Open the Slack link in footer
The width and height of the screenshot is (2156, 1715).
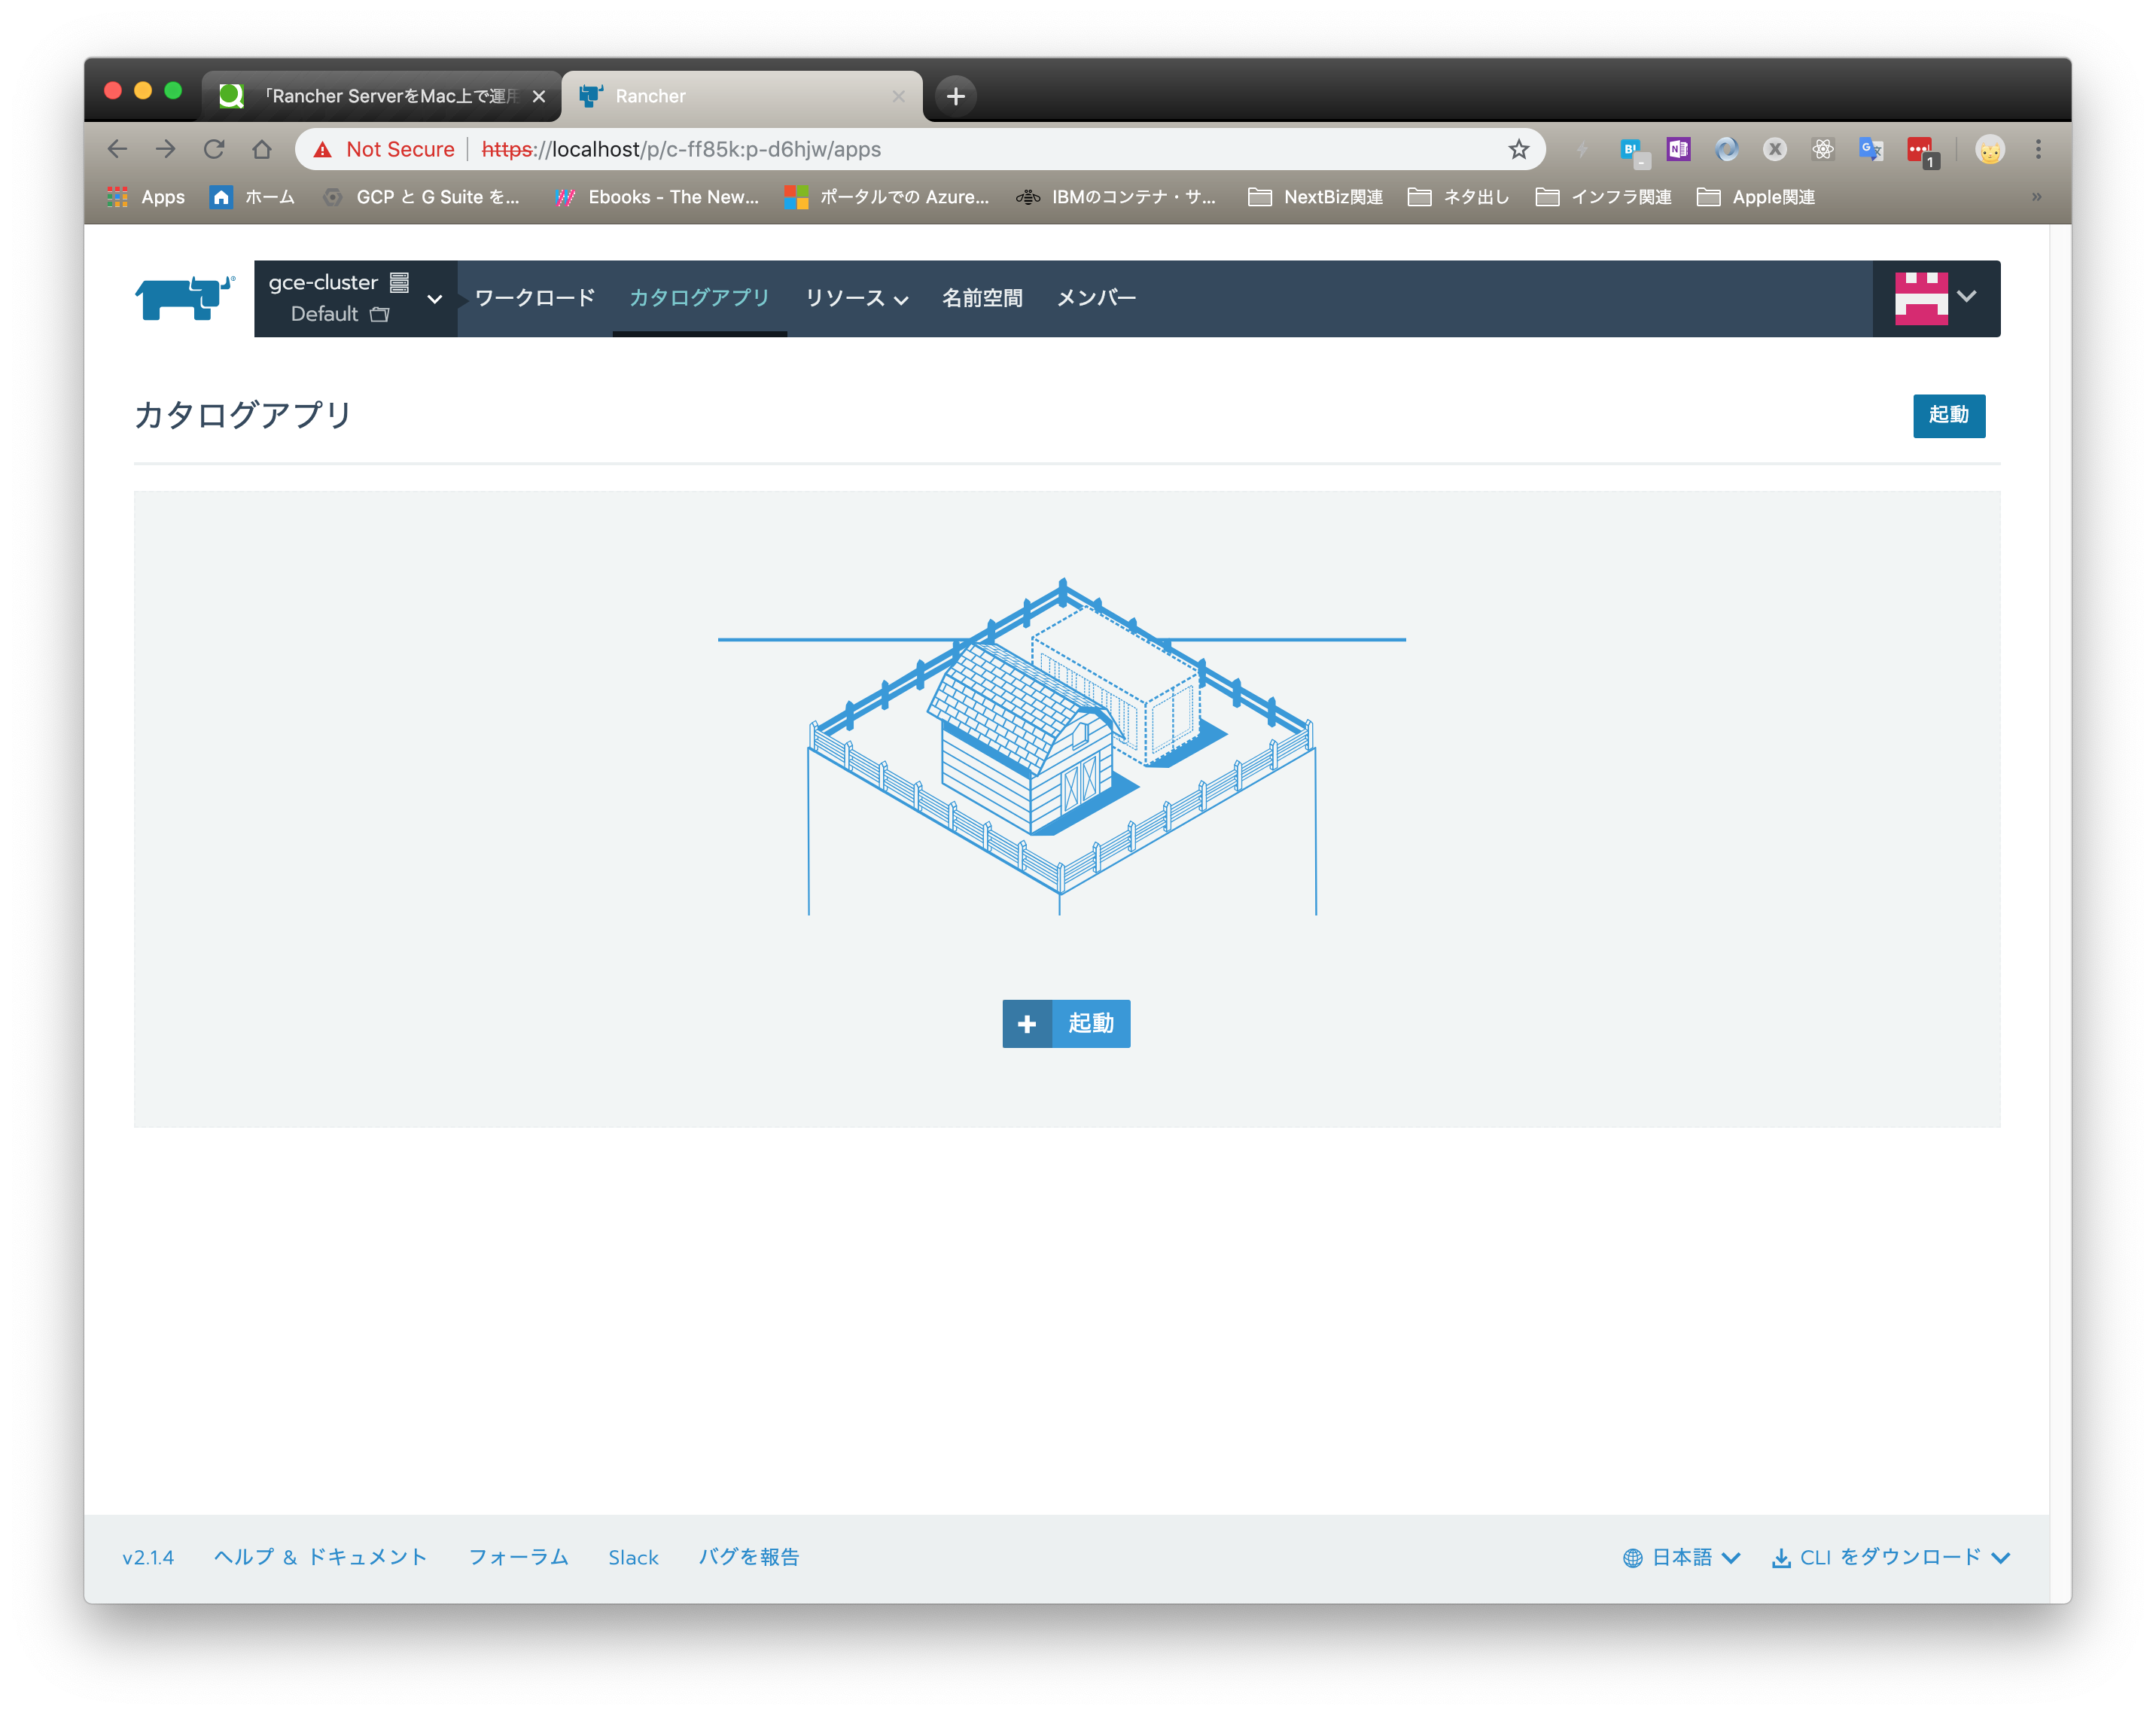point(633,1557)
